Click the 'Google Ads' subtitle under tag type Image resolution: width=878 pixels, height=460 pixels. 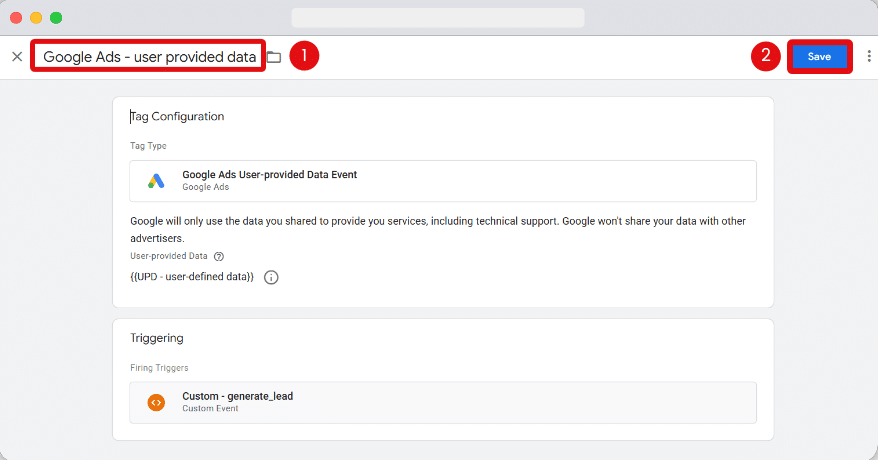pos(206,187)
